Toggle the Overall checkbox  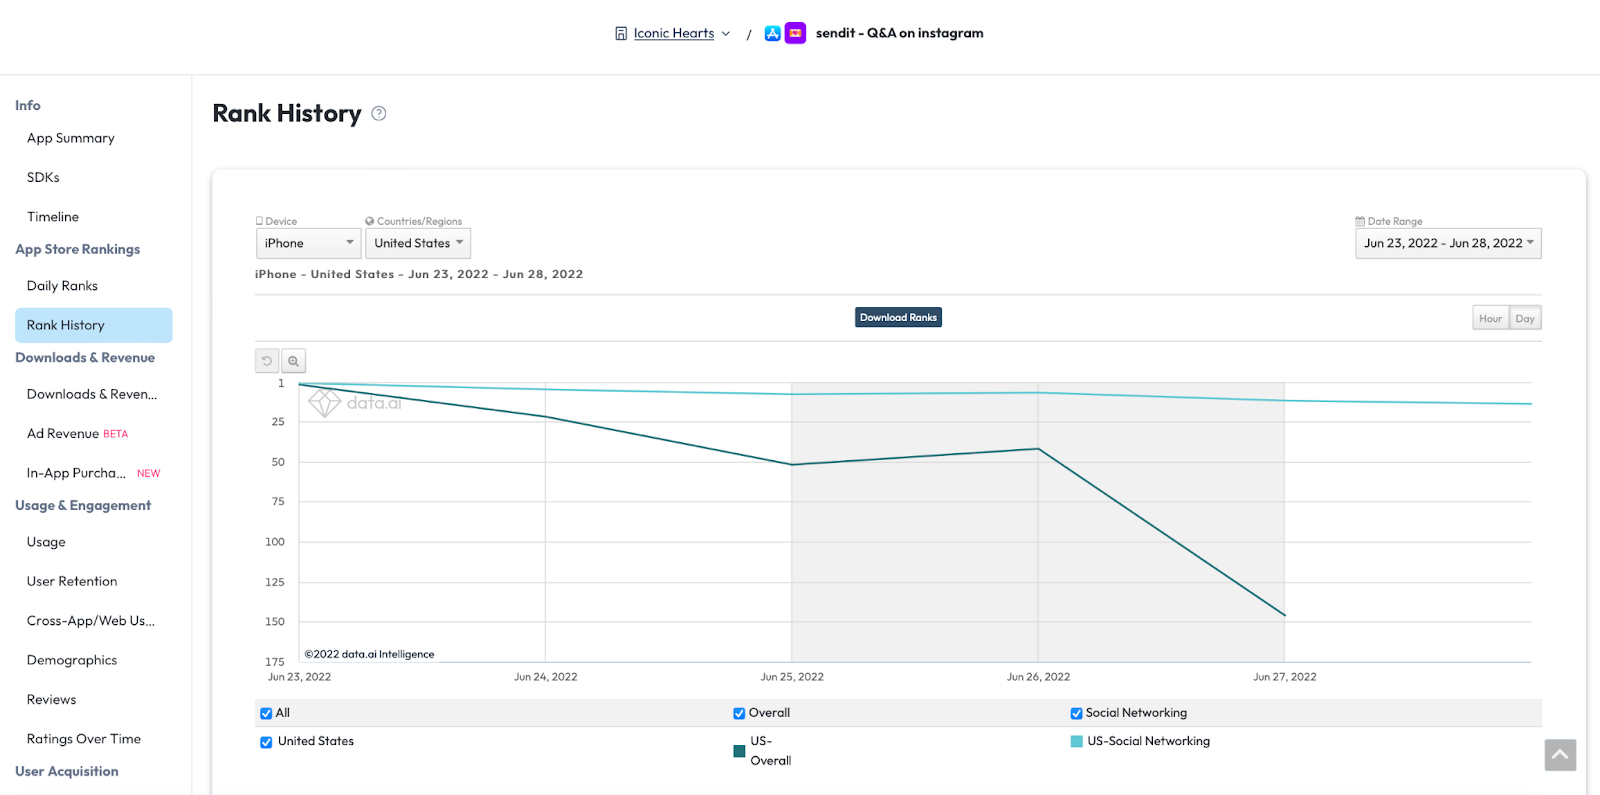[739, 713]
